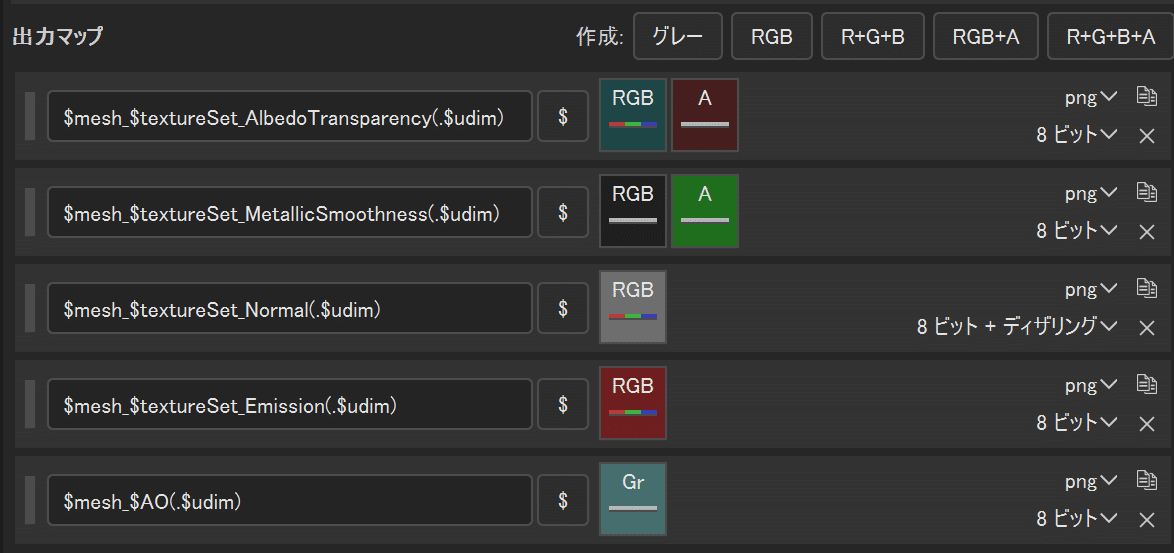Open png format dropdown for MetallicSmoothness
Viewport: 1174px width, 553px height.
tap(1091, 192)
